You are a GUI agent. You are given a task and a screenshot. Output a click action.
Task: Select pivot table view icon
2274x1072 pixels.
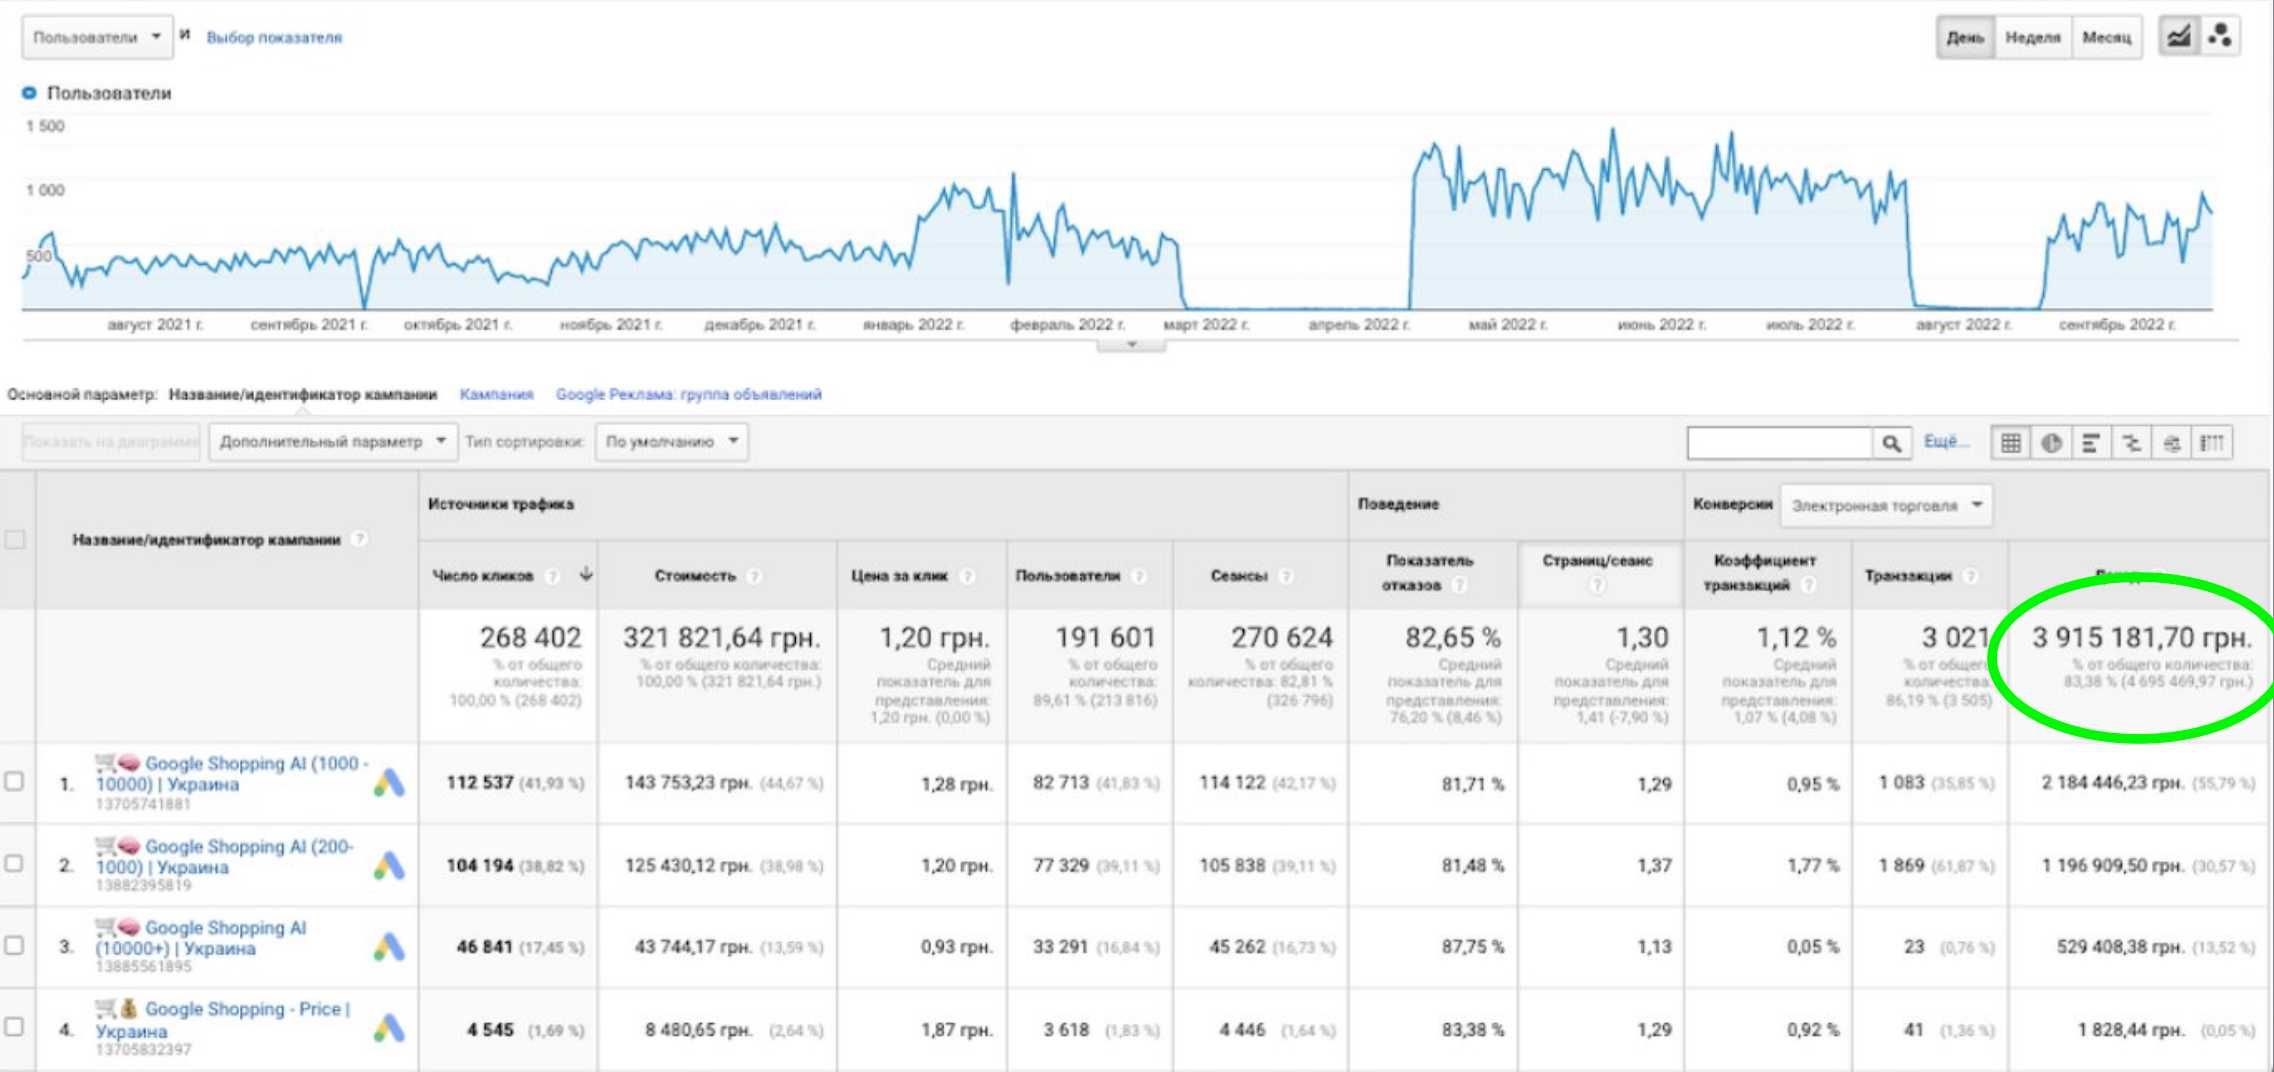point(2212,443)
